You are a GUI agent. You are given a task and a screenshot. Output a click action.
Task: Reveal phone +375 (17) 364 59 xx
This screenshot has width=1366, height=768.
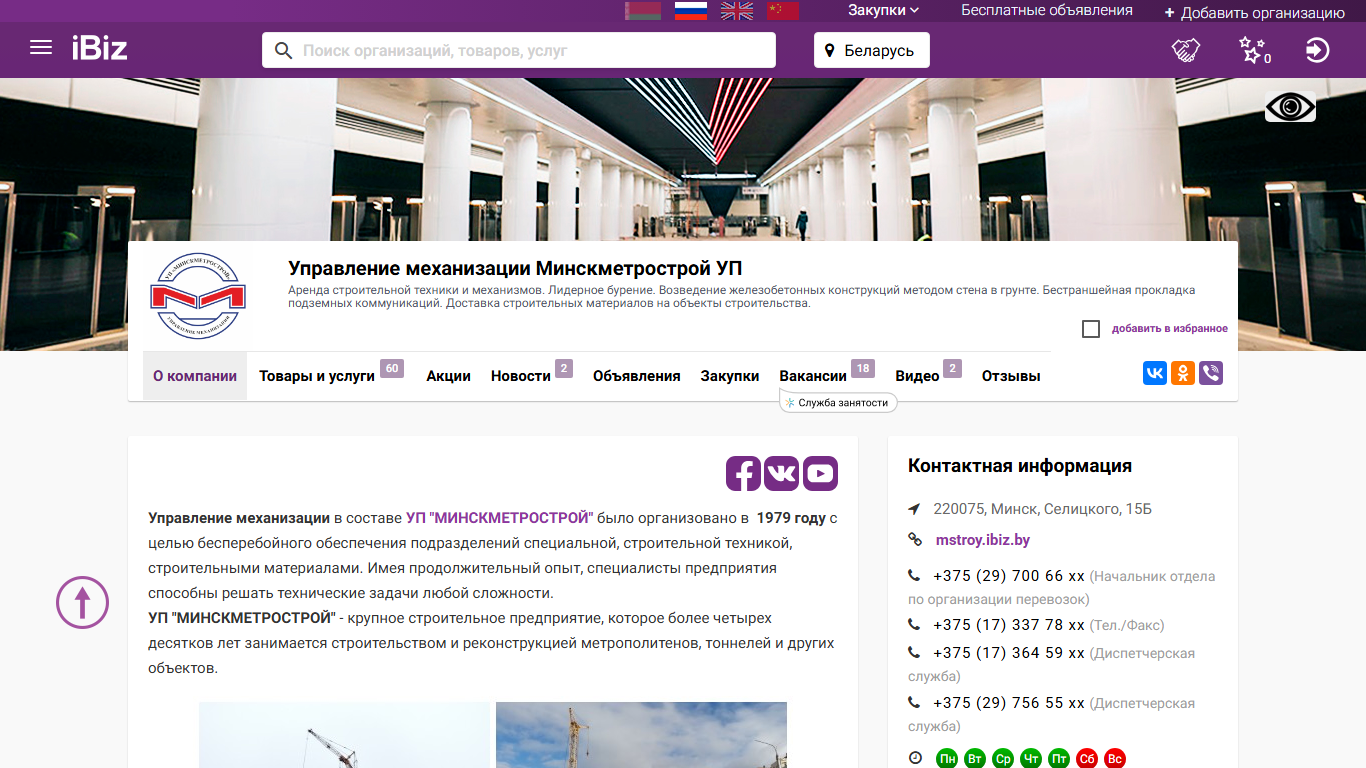(x=1008, y=653)
